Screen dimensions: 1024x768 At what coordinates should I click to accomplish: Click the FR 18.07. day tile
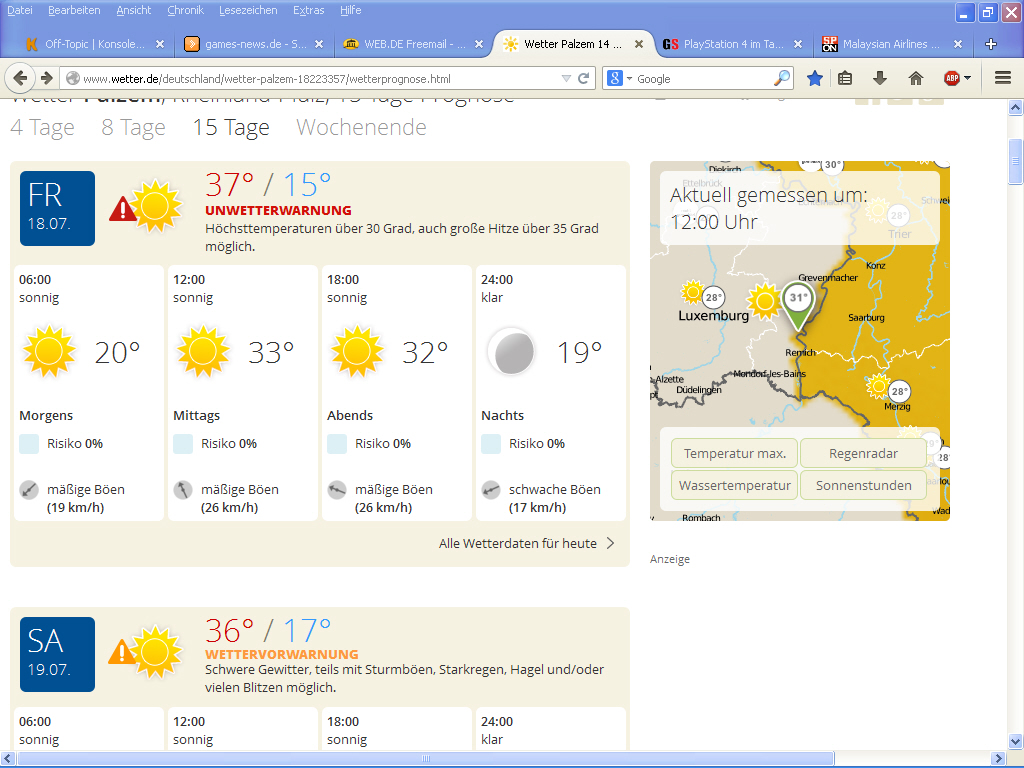57,208
